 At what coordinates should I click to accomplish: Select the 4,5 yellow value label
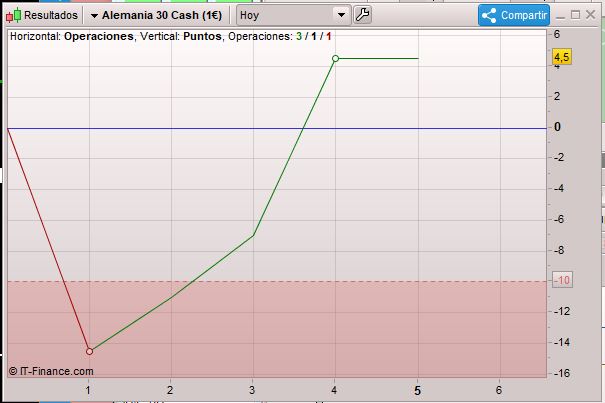(561, 57)
